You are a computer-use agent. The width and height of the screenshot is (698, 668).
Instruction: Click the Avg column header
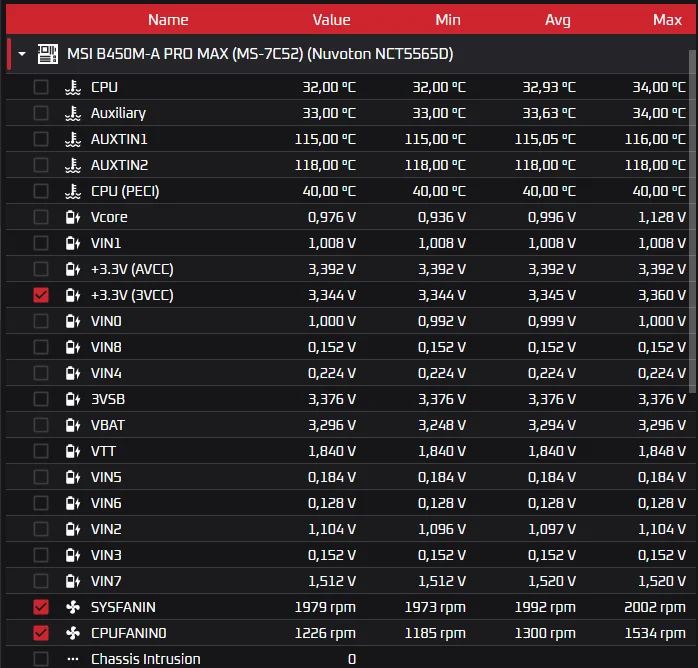(x=558, y=20)
